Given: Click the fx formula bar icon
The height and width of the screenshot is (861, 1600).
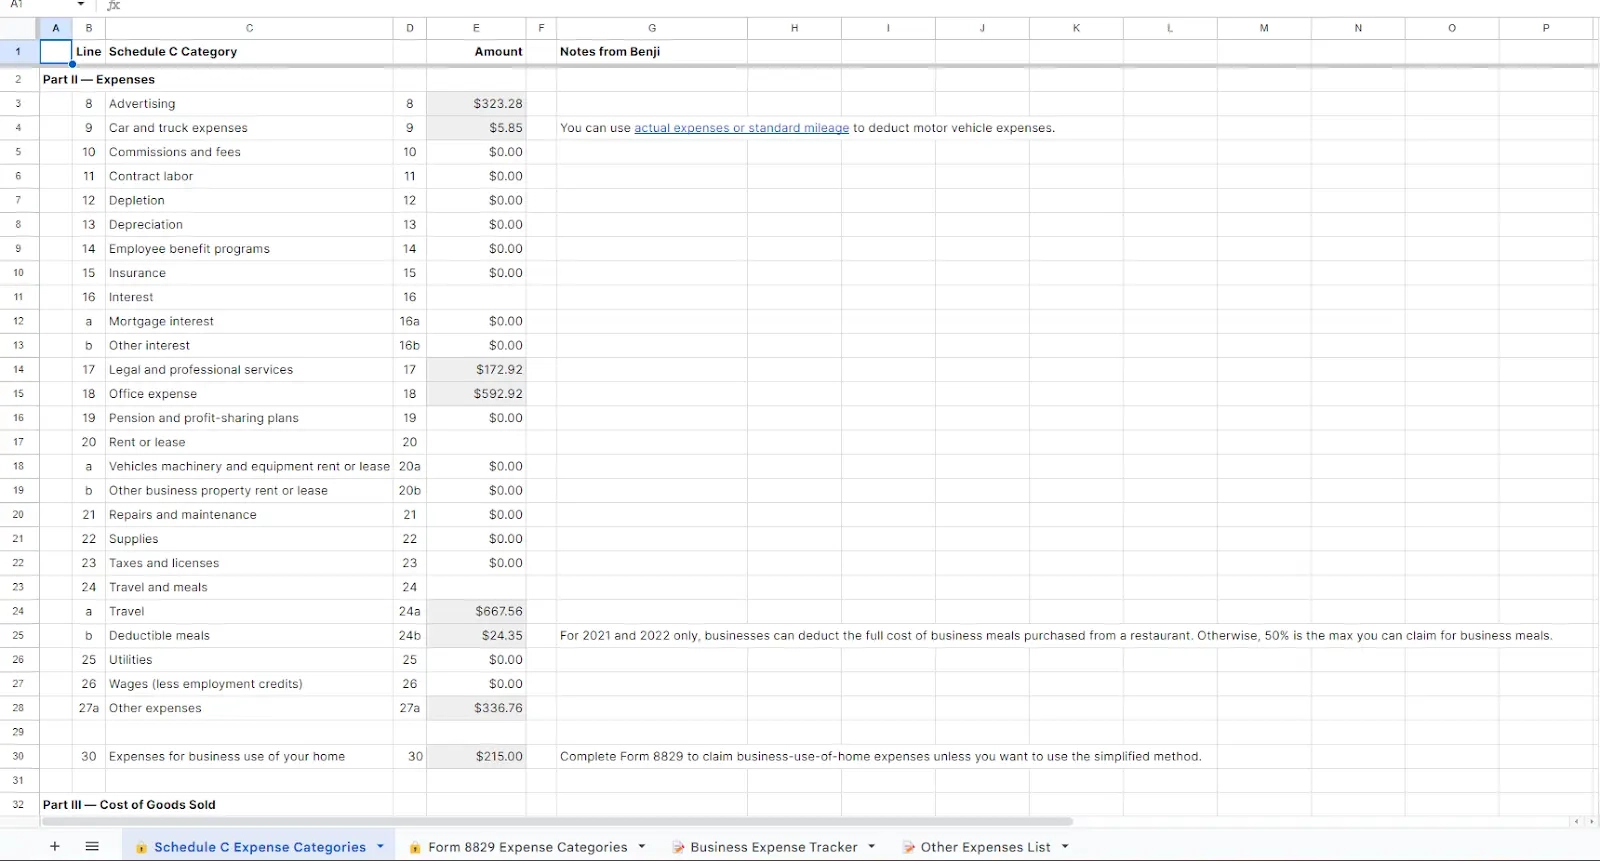Looking at the screenshot, I should pyautogui.click(x=114, y=5).
